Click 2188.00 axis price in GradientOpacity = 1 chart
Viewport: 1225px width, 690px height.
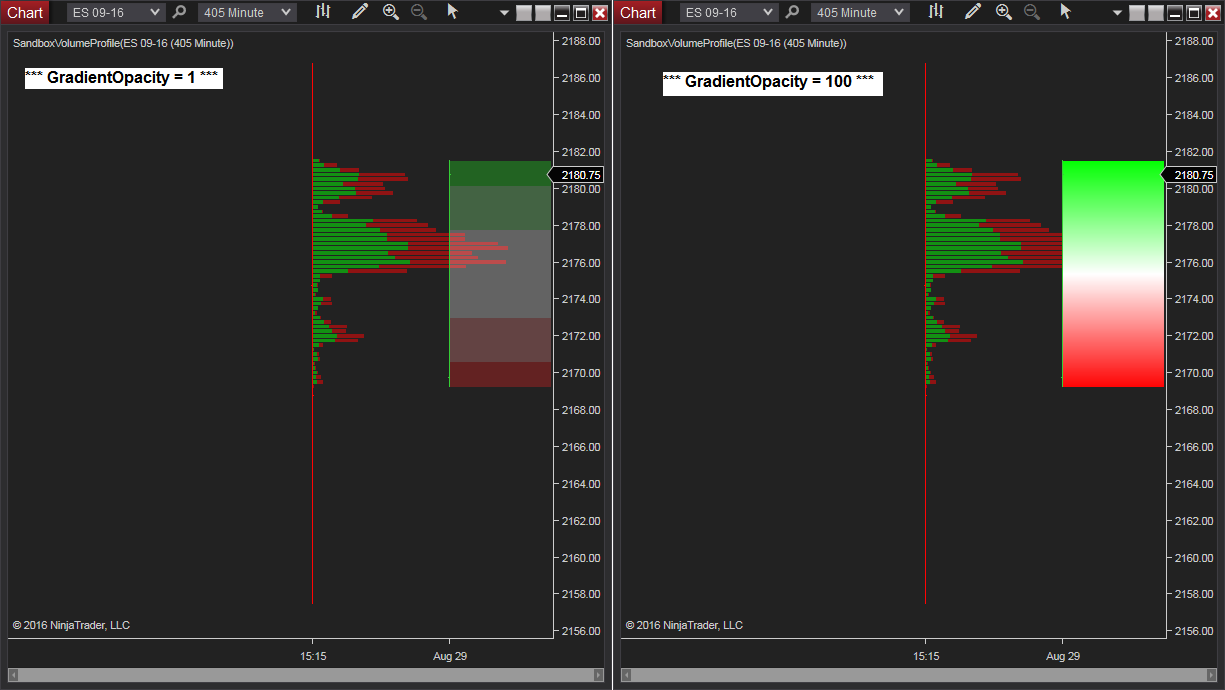[x=581, y=41]
